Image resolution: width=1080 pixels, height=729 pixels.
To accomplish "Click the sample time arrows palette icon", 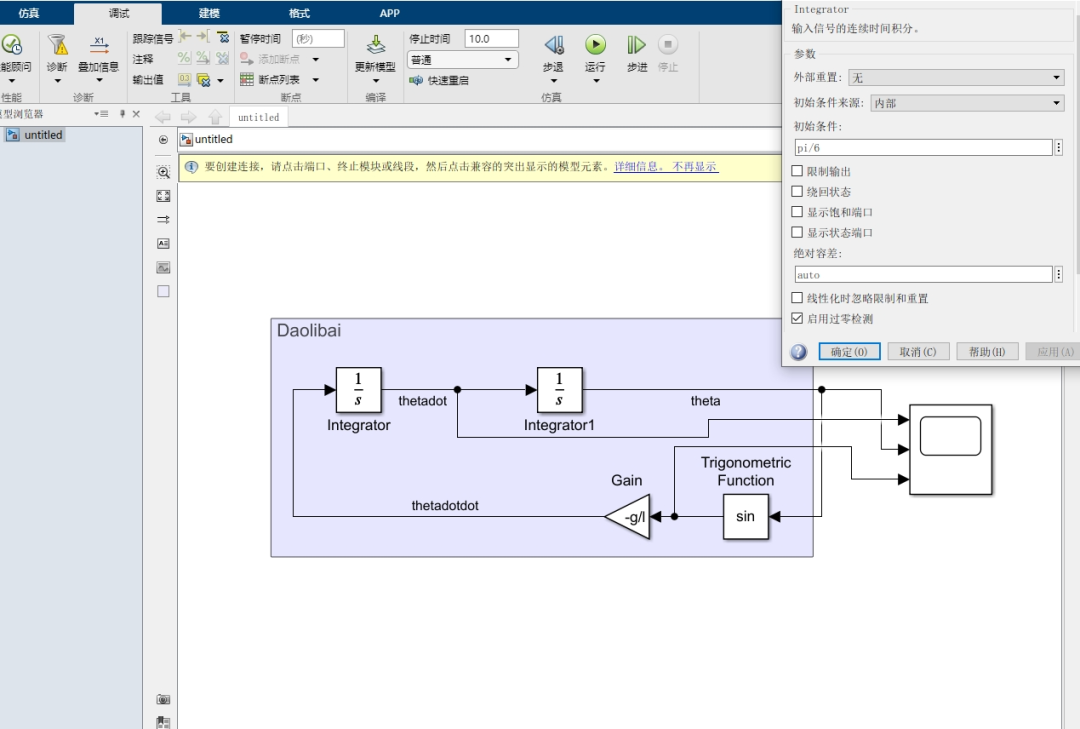I will coord(163,220).
